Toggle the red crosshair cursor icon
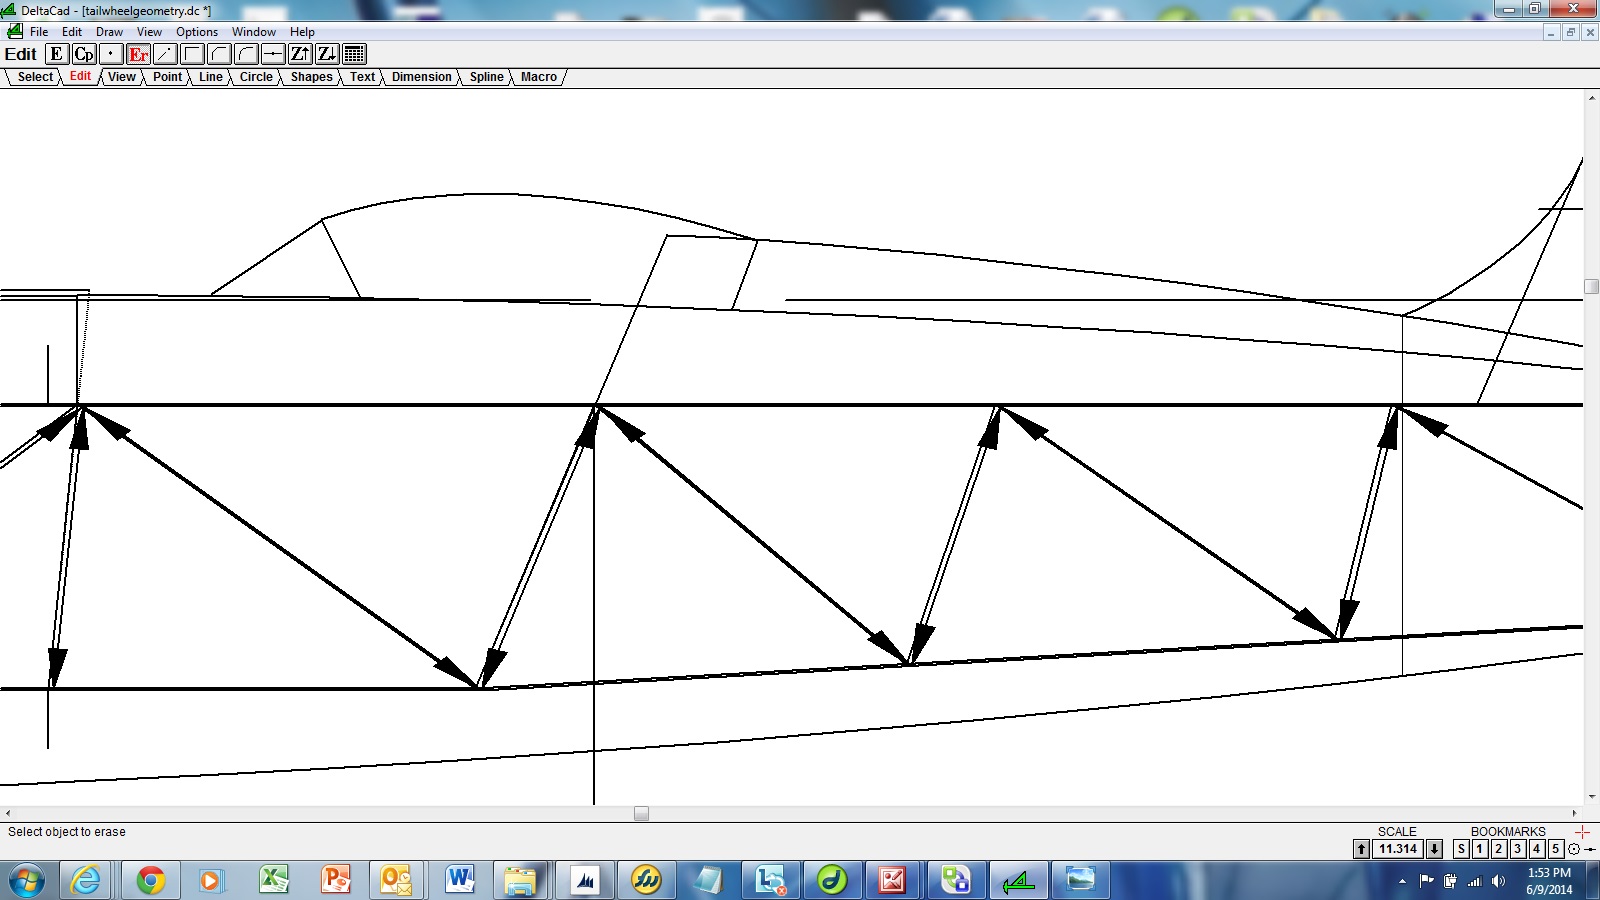The height and width of the screenshot is (900, 1600). [x=1582, y=832]
